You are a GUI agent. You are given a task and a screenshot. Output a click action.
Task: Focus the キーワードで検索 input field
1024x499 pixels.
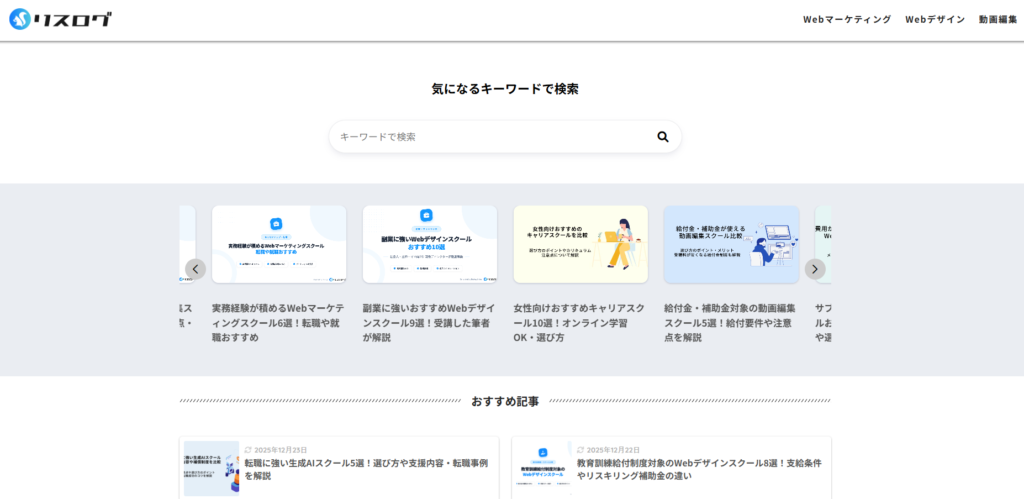(490, 137)
